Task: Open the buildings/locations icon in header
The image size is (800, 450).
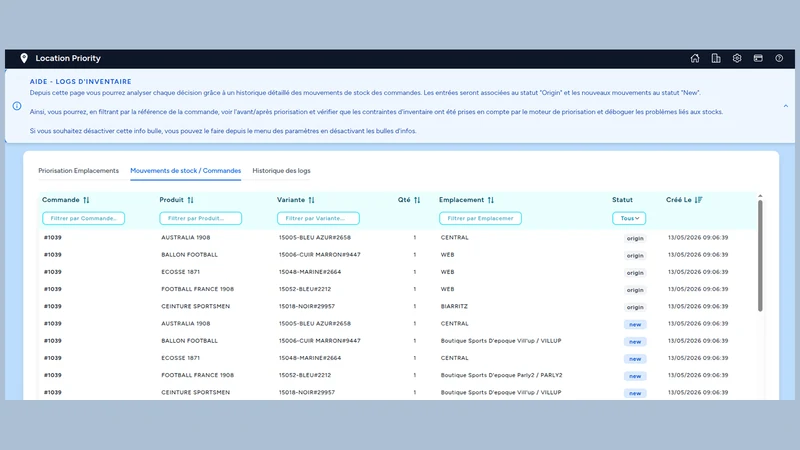Action: coord(716,58)
